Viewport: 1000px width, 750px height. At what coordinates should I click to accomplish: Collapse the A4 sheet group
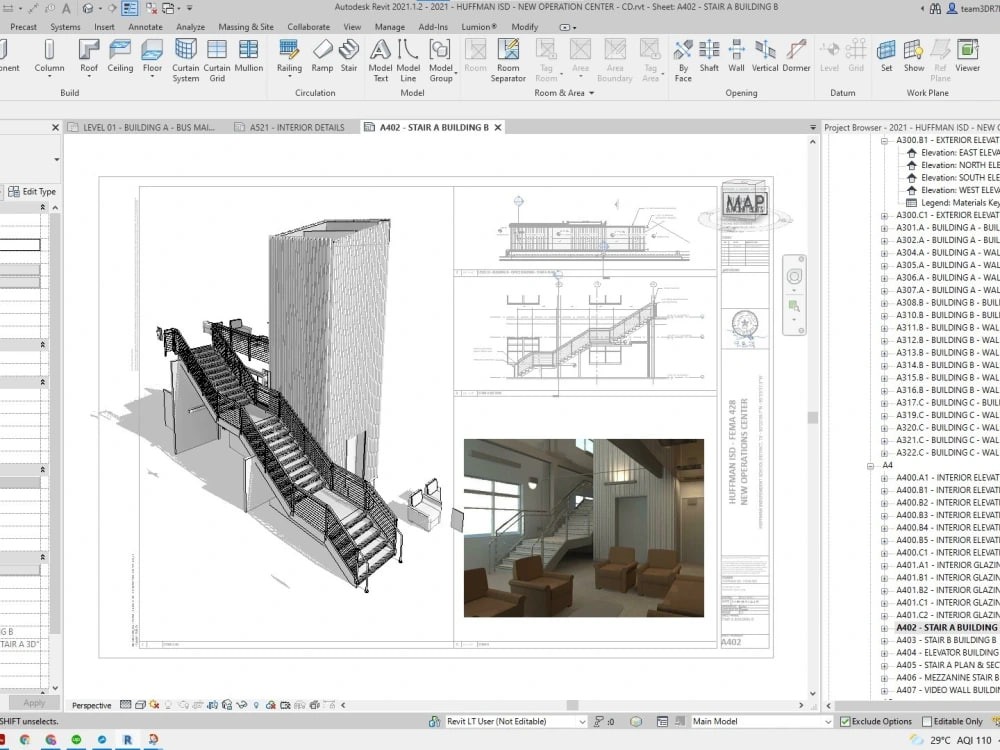[x=871, y=465]
